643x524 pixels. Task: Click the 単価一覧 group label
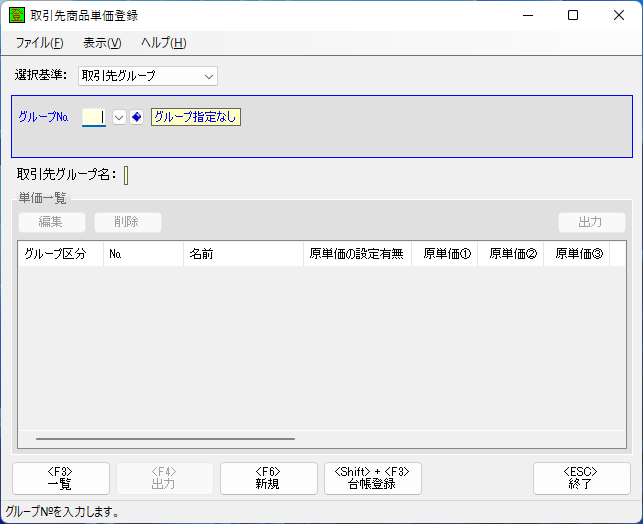(43, 198)
